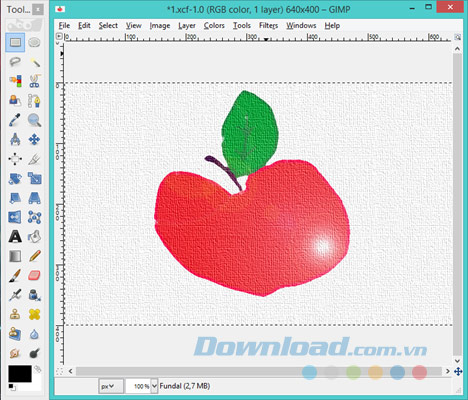The image size is (468, 400).
Task: Open the Filters menu
Action: (x=268, y=25)
